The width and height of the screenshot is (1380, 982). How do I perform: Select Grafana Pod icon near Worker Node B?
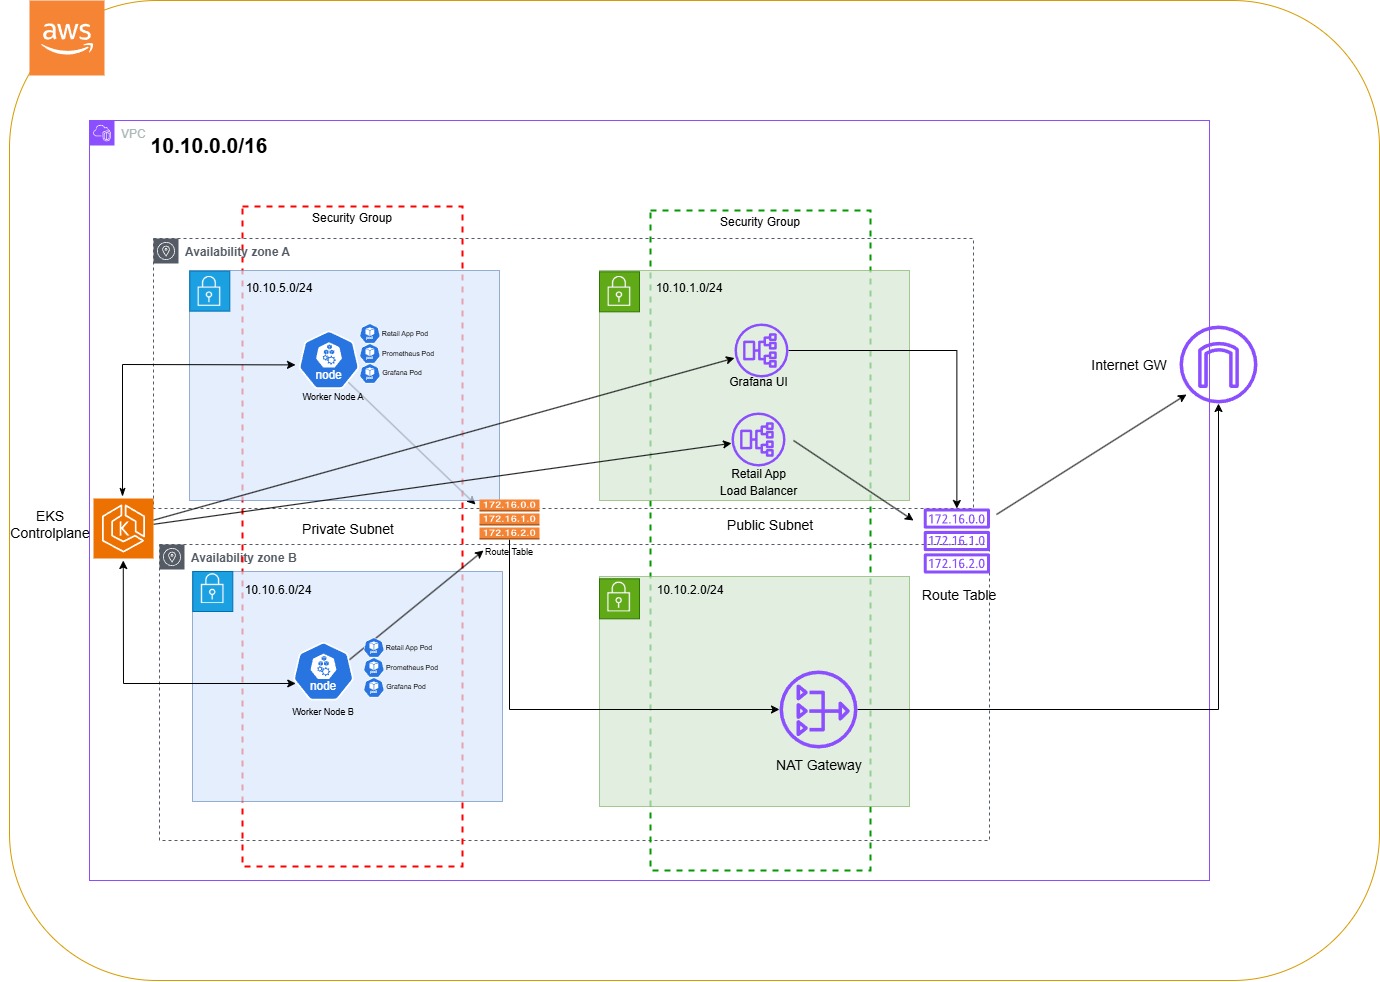point(374,686)
